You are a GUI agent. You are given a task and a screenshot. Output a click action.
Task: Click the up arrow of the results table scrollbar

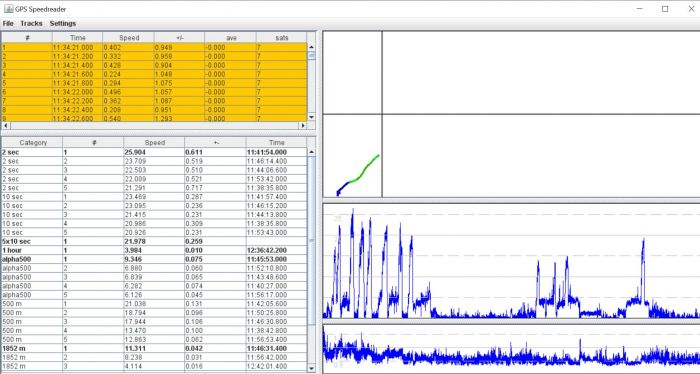[x=311, y=152]
